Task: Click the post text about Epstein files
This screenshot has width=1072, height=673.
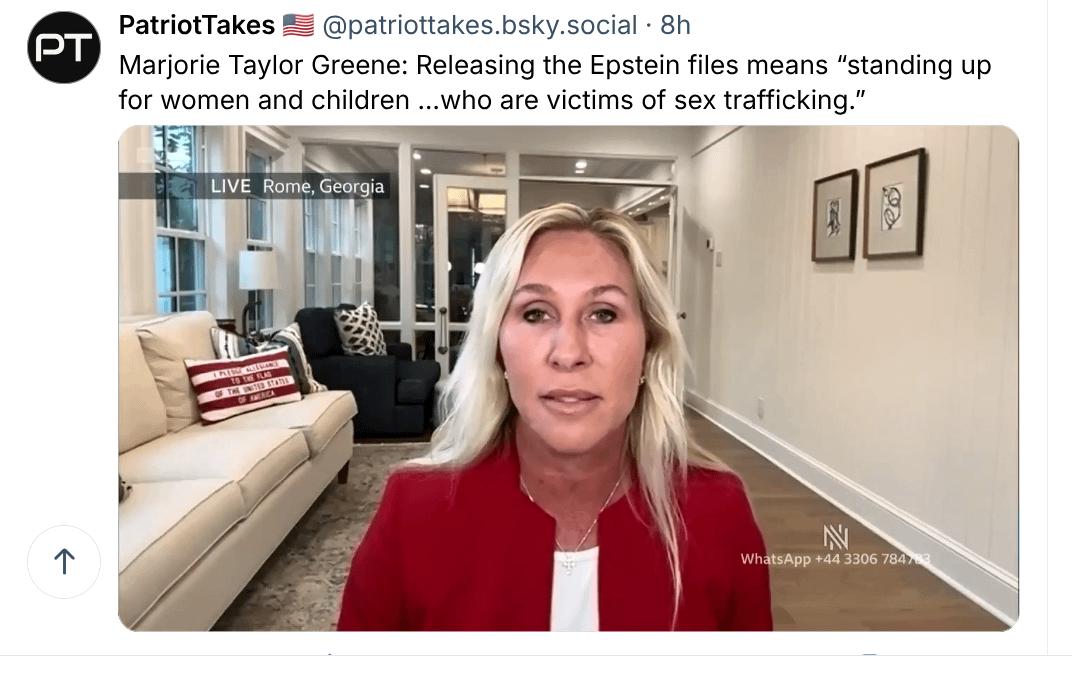Action: pos(554,83)
